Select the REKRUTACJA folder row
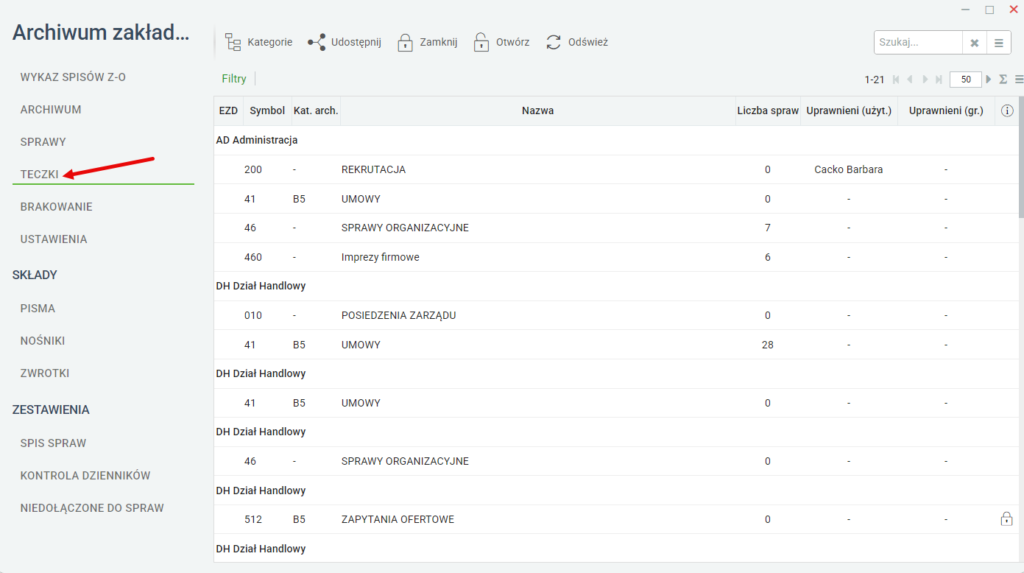Image resolution: width=1024 pixels, height=573 pixels. click(x=616, y=169)
